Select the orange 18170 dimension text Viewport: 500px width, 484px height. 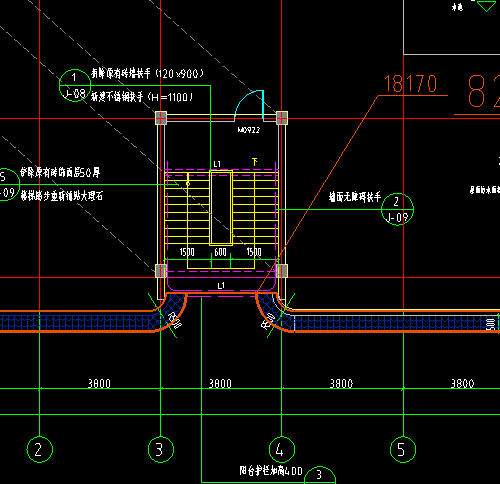click(x=410, y=84)
